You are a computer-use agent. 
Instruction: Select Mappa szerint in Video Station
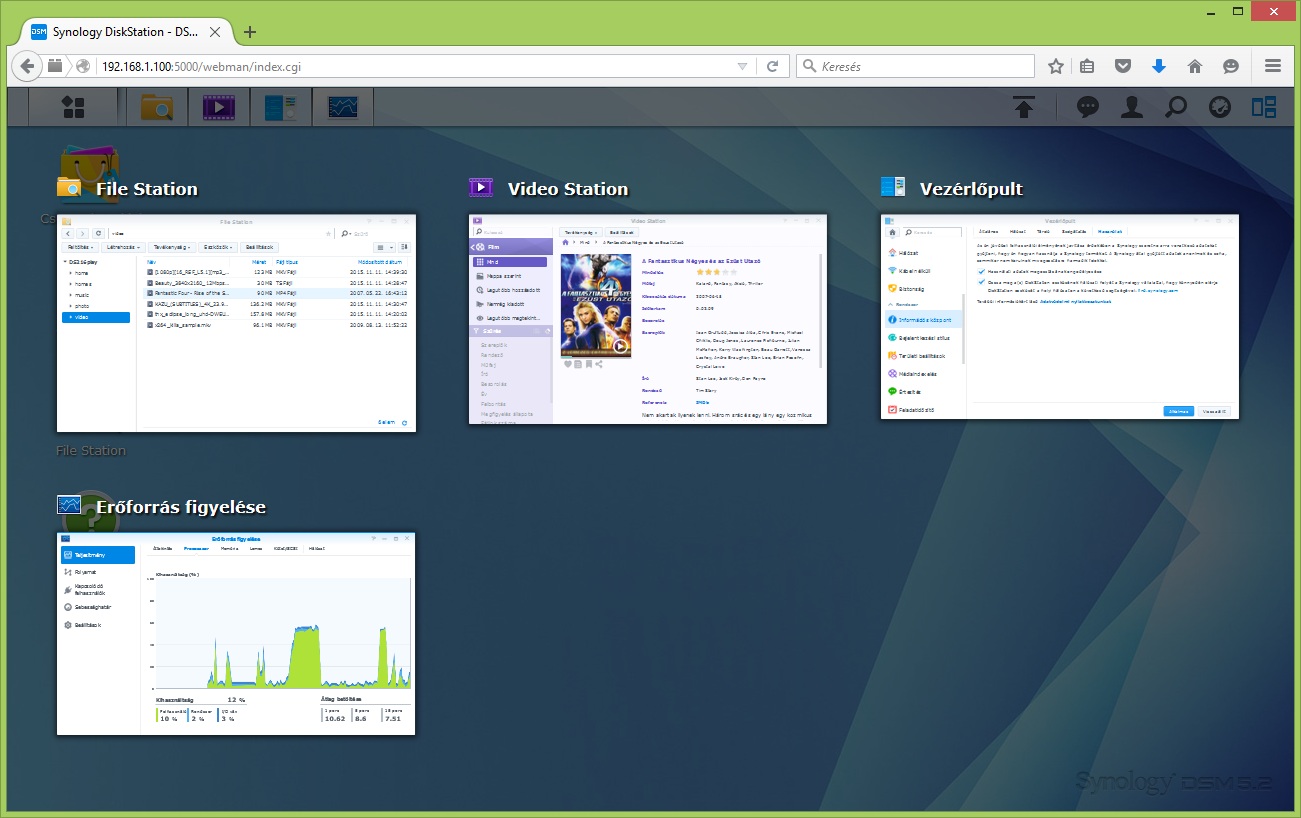[510, 275]
